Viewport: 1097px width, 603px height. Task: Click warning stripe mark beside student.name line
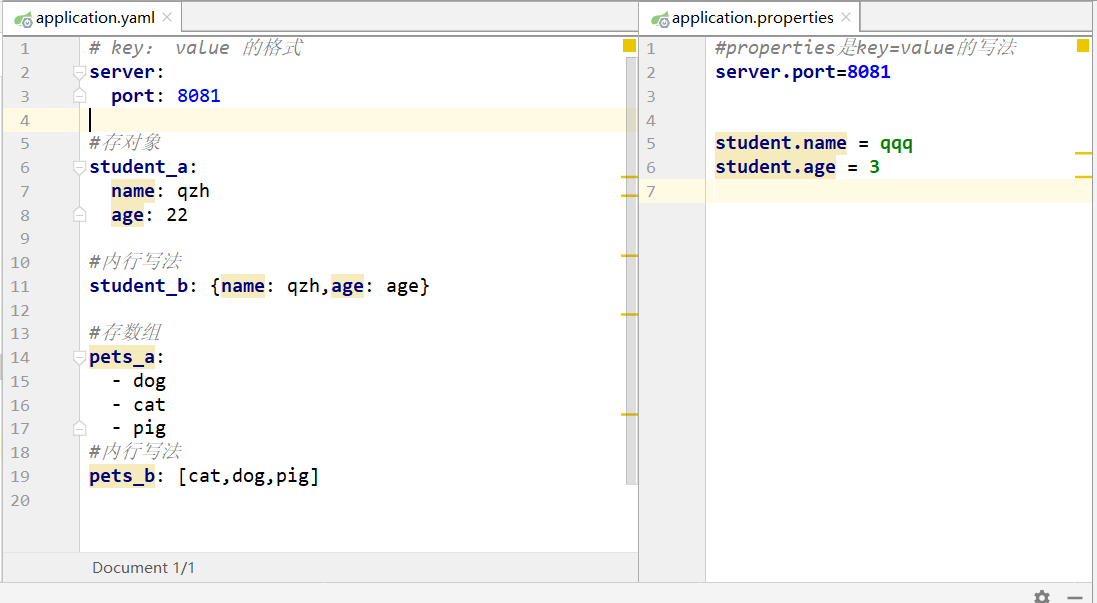[x=1083, y=153]
